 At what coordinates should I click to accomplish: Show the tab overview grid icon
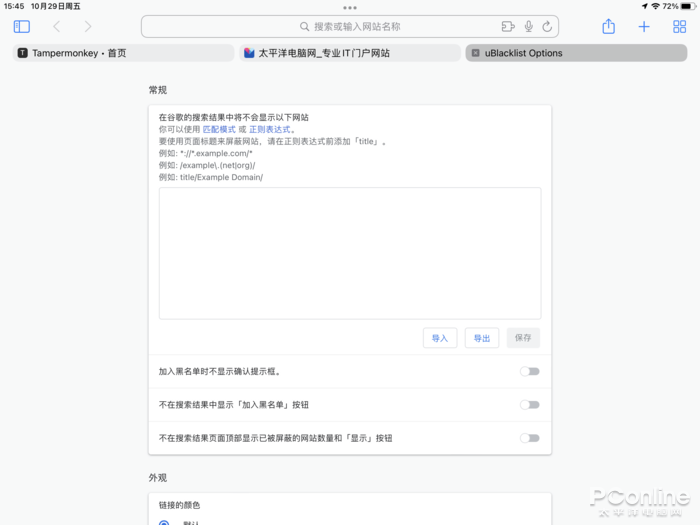coord(679,27)
